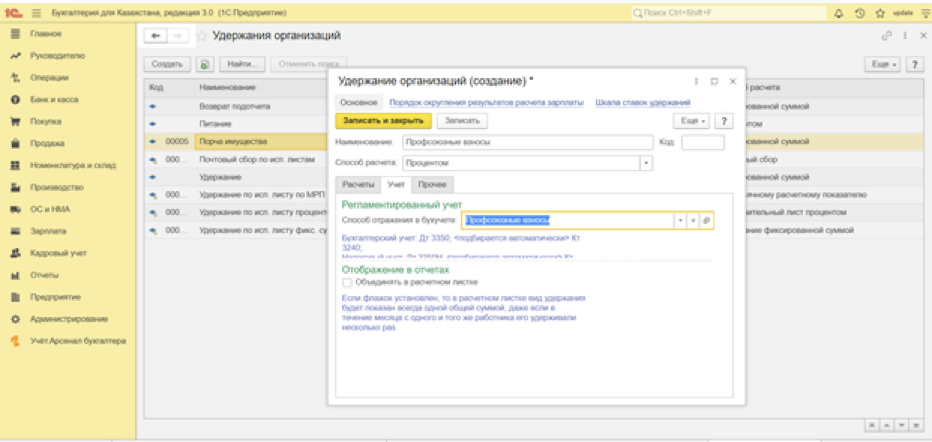This screenshot has width=932, height=442.
Task: Open Шкала ставок удержаний link
Action: 642,102
